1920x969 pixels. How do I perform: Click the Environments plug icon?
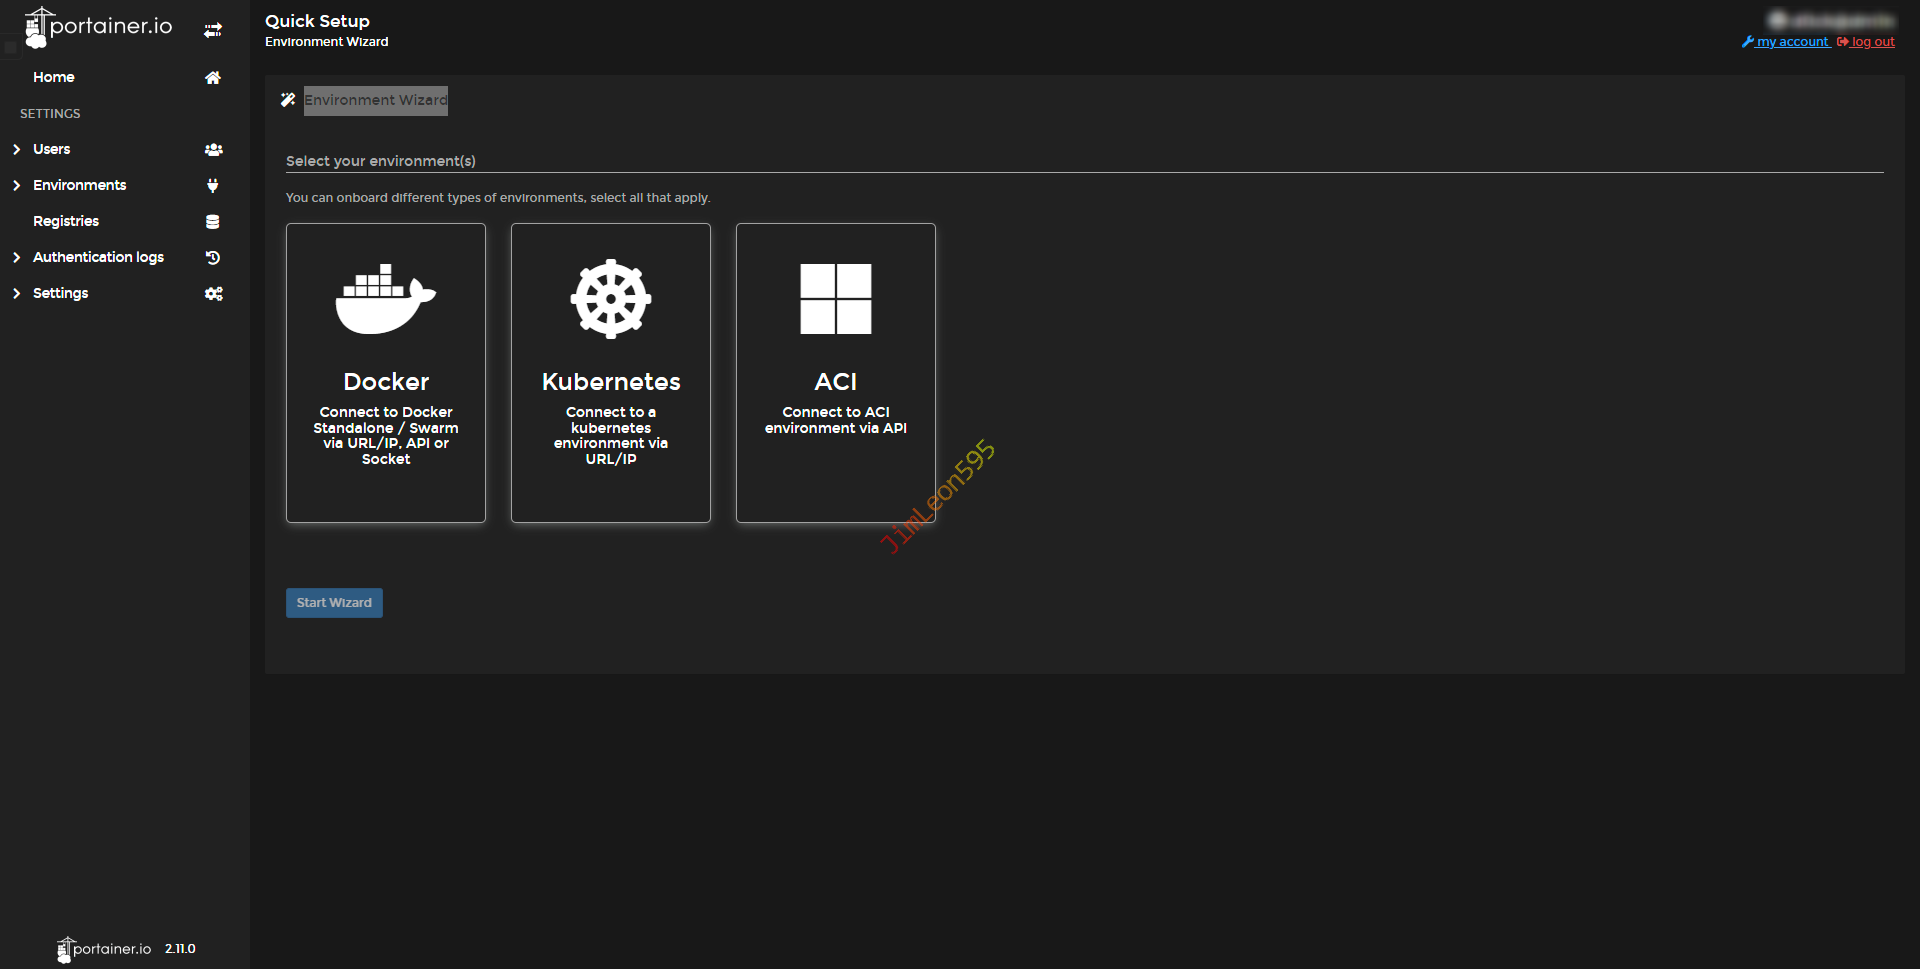pos(212,185)
